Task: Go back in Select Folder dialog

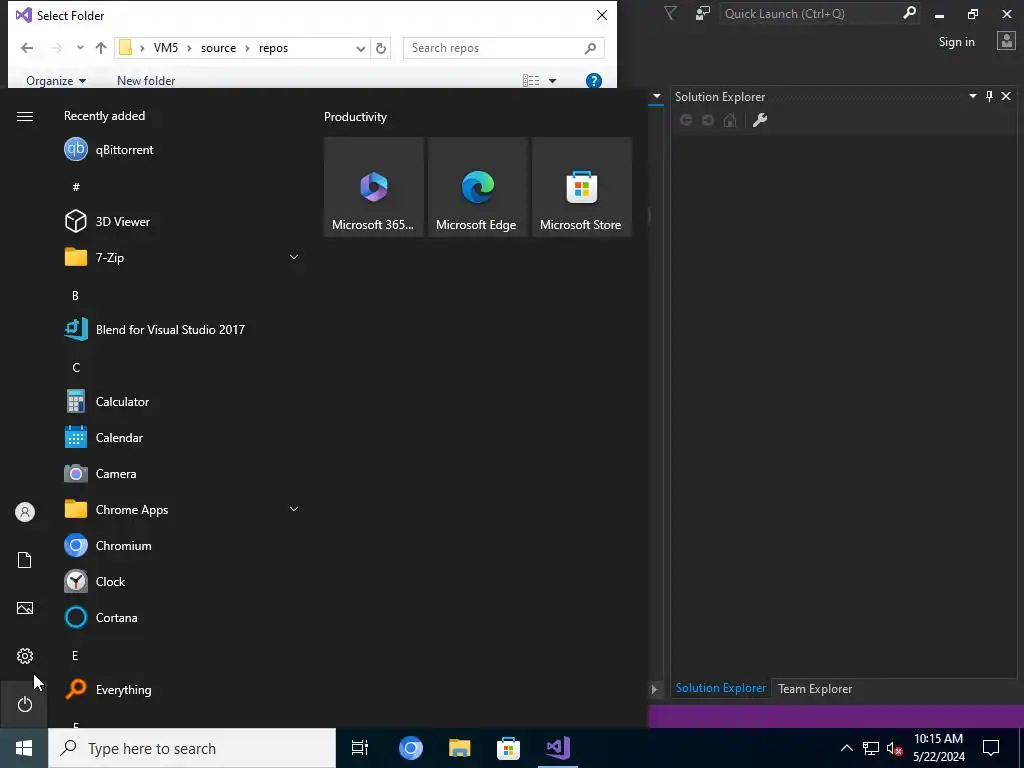Action: 27,48
